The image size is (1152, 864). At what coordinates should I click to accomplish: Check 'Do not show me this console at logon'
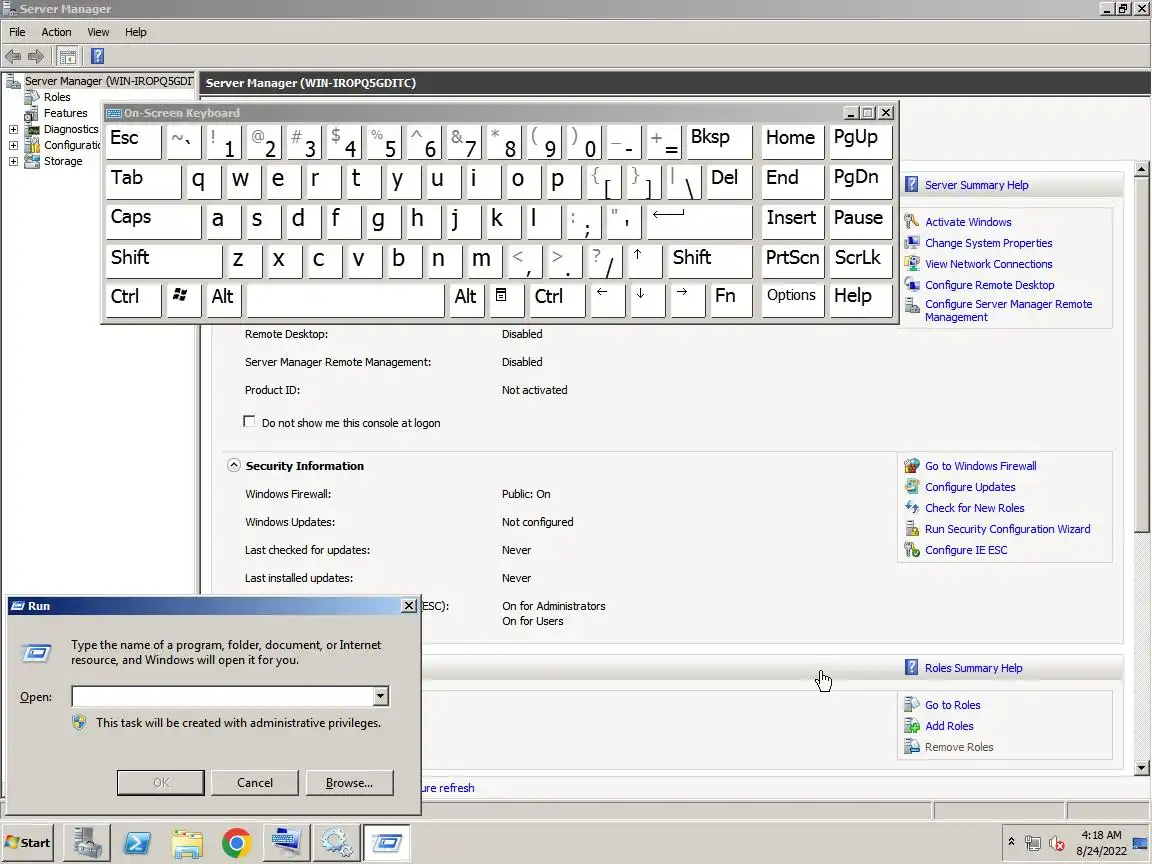coord(249,422)
